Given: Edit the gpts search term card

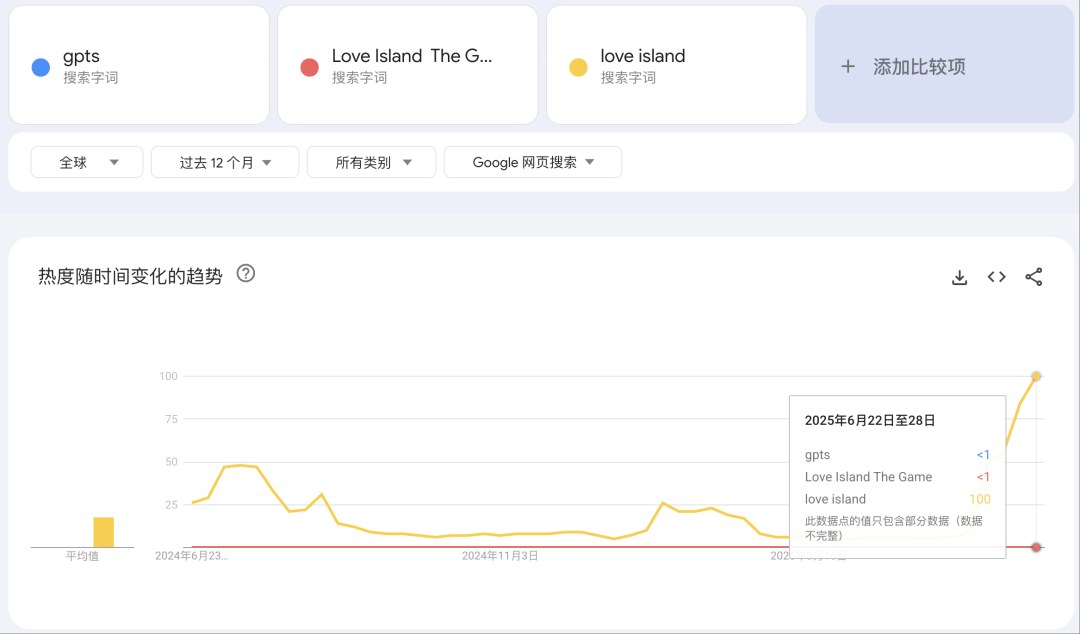Looking at the screenshot, I should [x=139, y=65].
